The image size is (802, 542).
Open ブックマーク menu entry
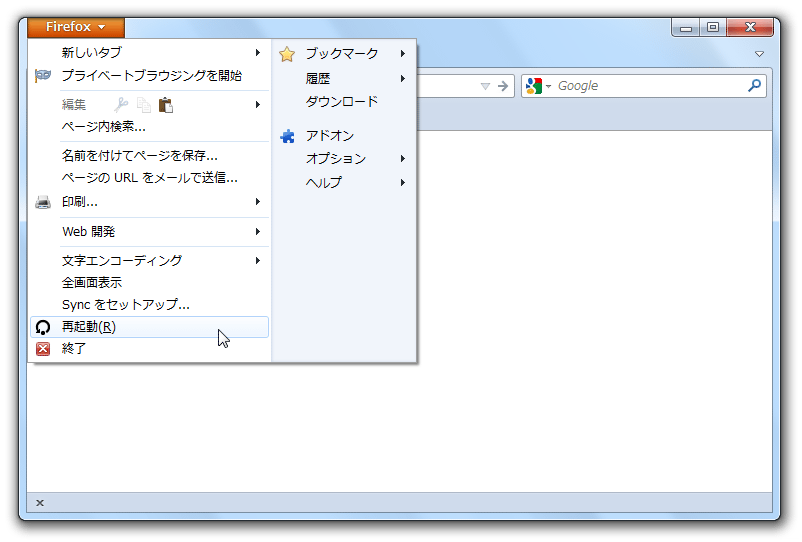click(x=345, y=54)
